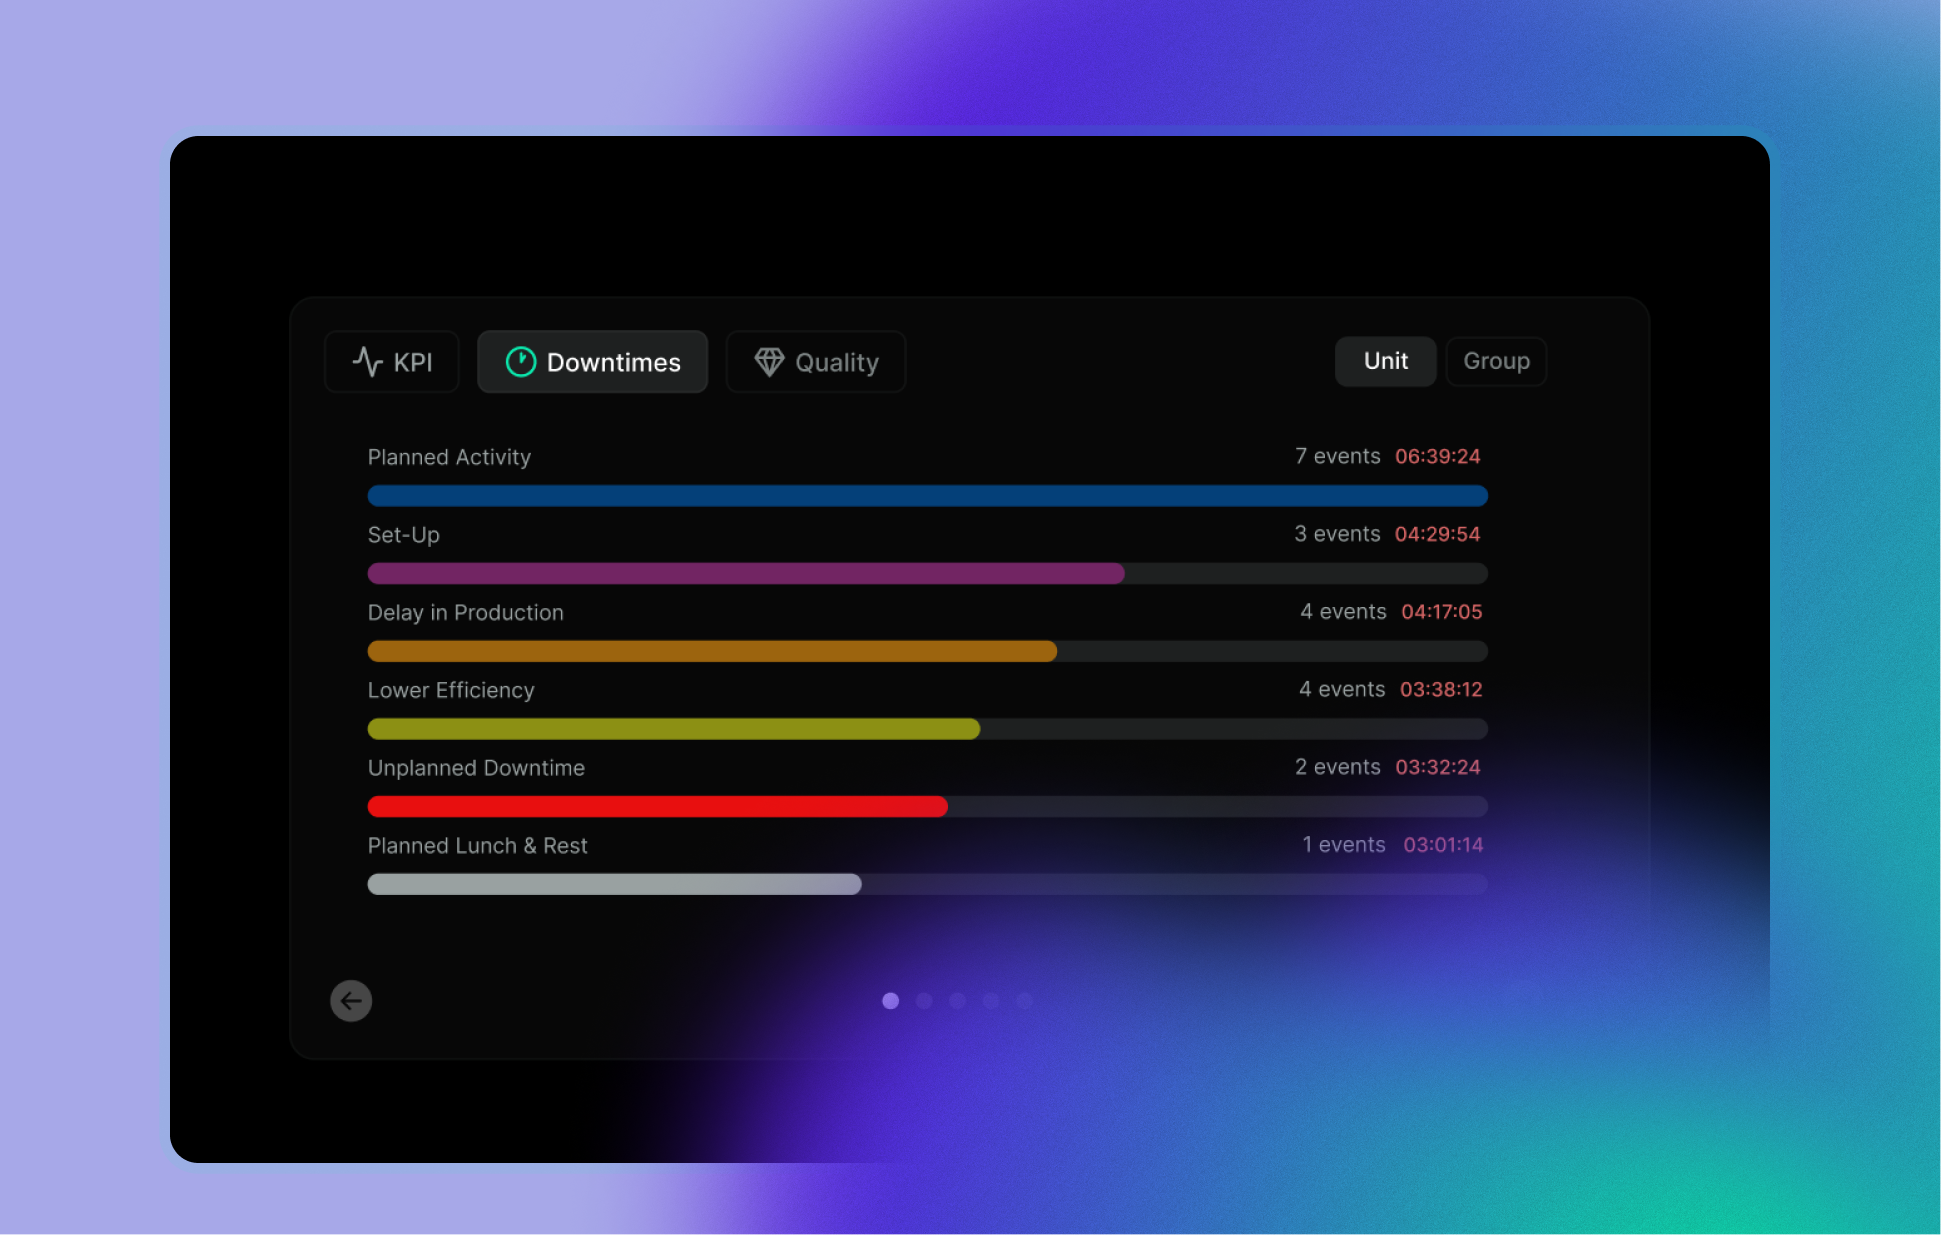This screenshot has height=1235, width=1941.
Task: Click the 06:39:24 duration value
Action: (1437, 456)
